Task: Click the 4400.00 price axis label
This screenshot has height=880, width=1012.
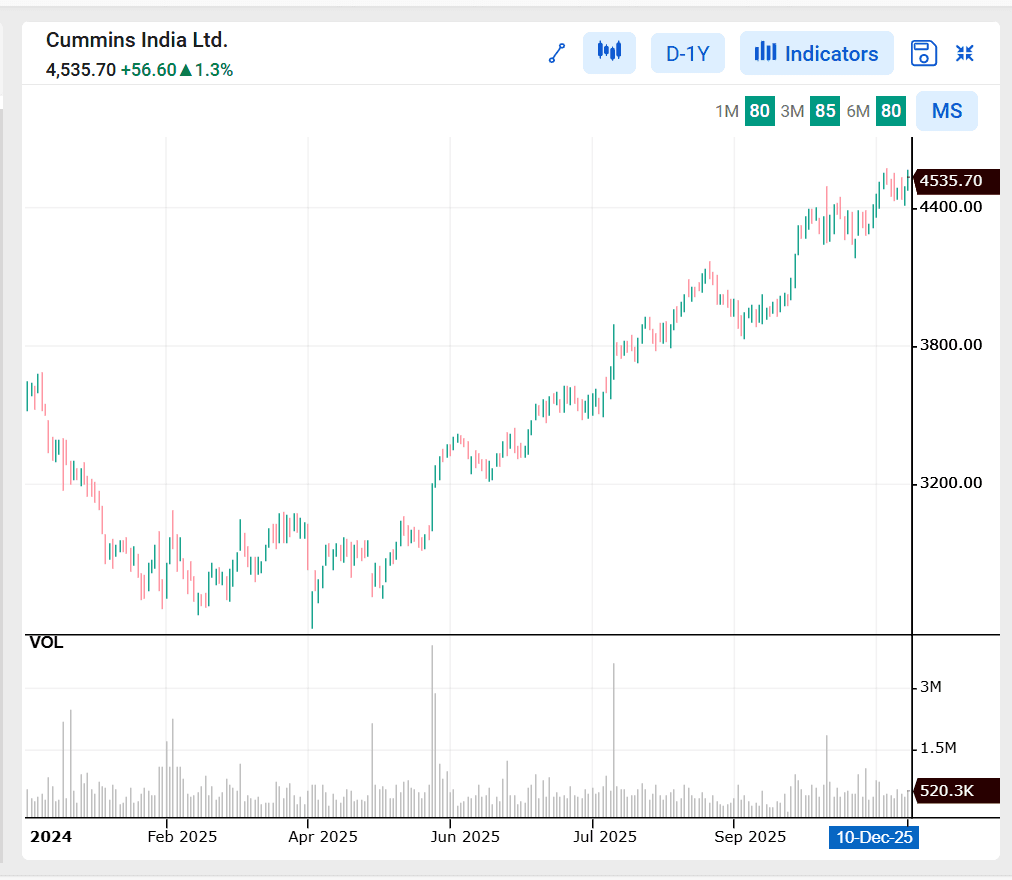Action: (x=951, y=207)
